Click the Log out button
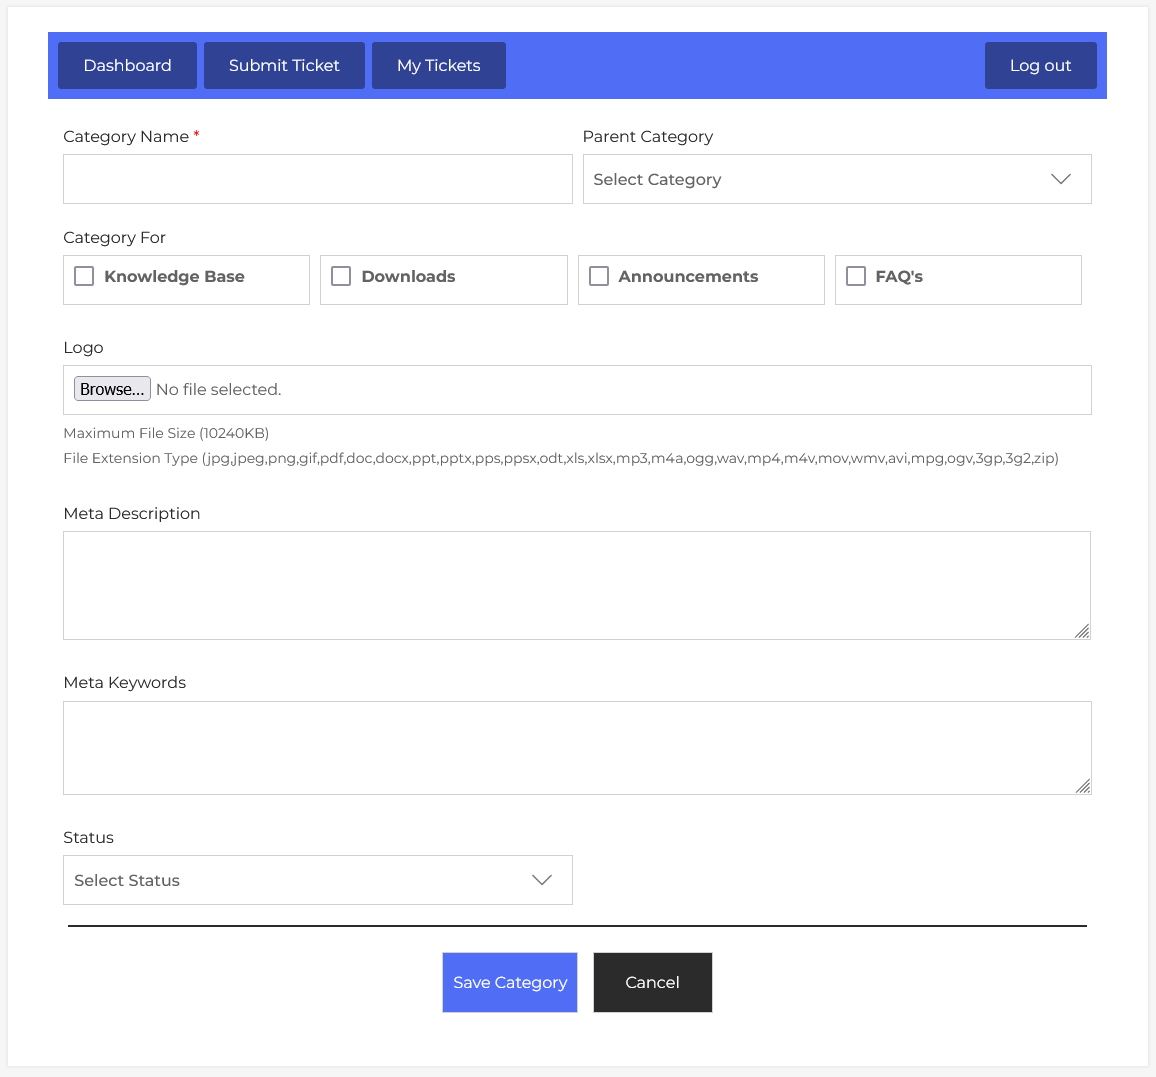This screenshot has width=1156, height=1077. pyautogui.click(x=1040, y=66)
